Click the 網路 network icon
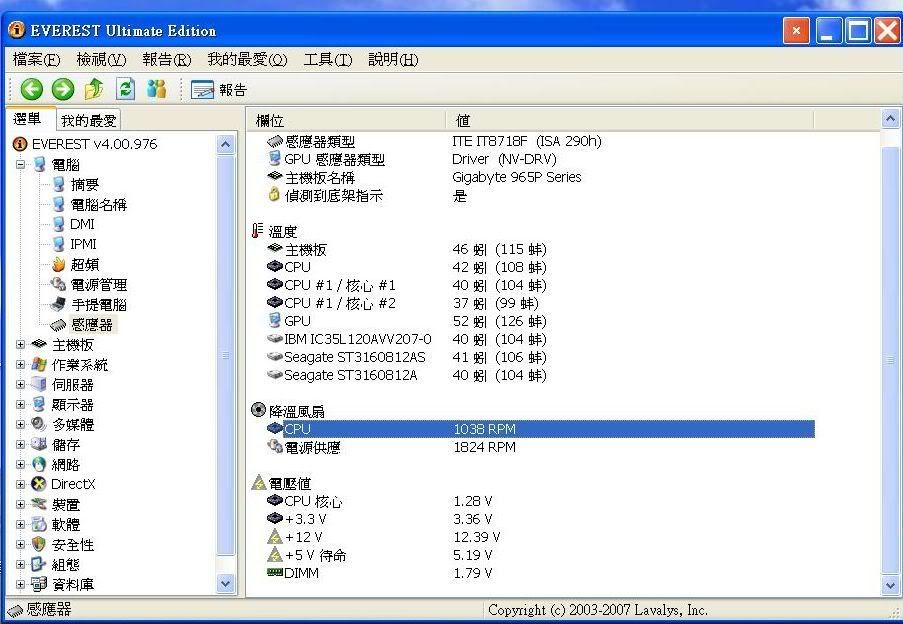The height and width of the screenshot is (624, 903). click(39, 464)
